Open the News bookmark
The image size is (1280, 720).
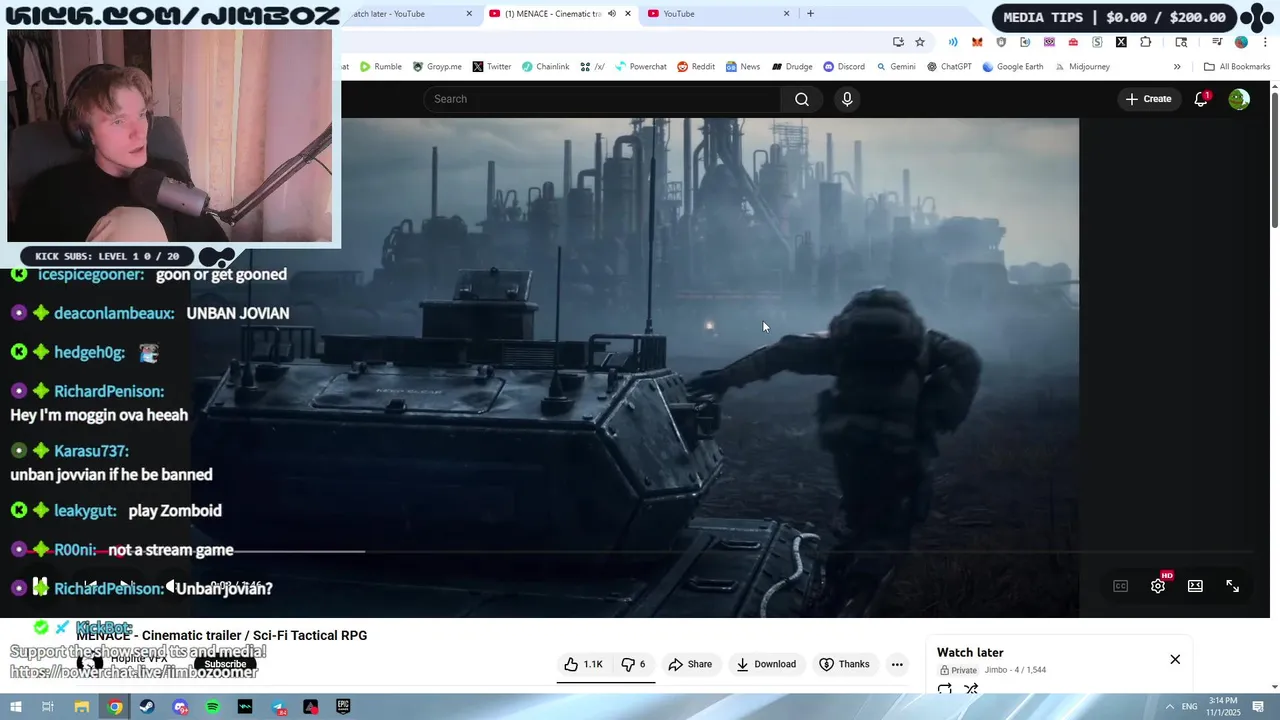[742, 67]
